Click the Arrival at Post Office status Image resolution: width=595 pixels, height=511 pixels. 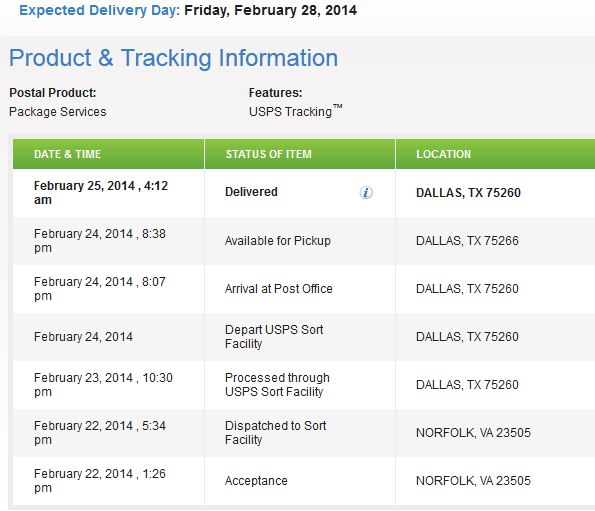(x=279, y=289)
